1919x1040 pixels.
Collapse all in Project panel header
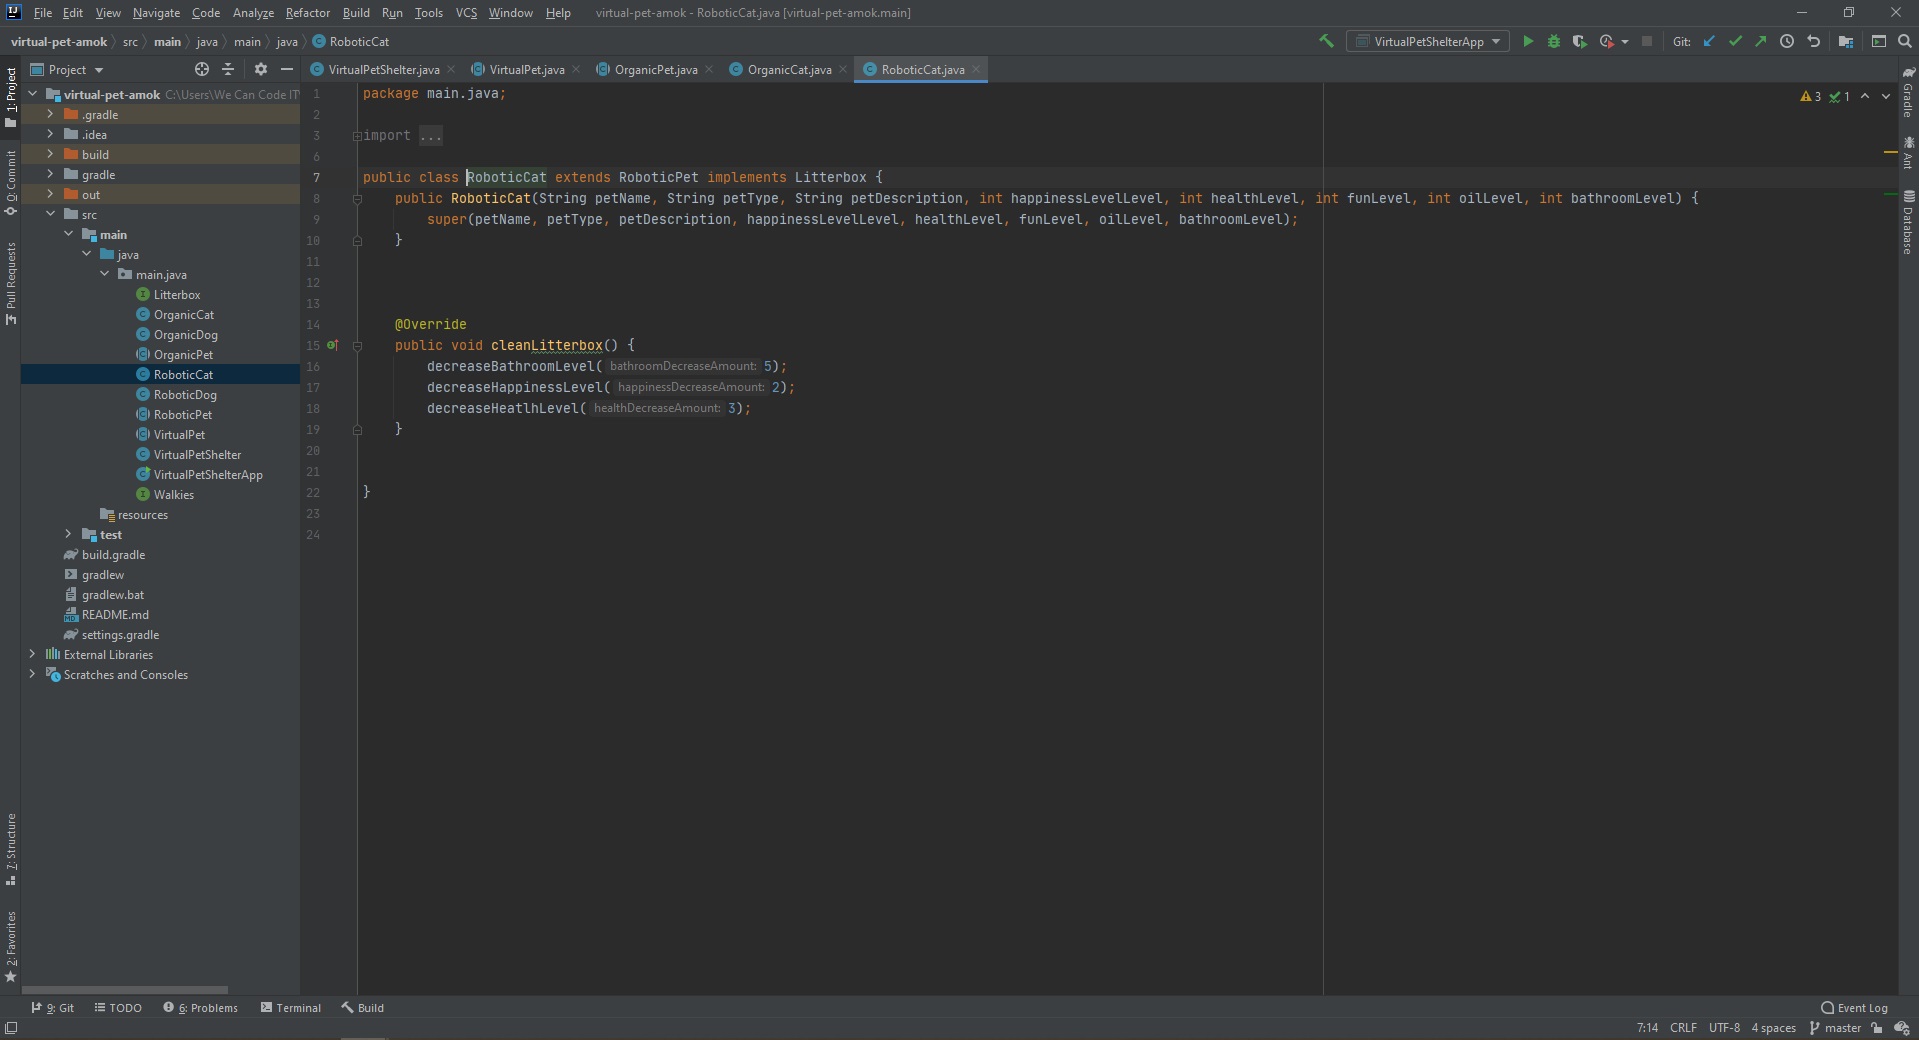click(228, 69)
